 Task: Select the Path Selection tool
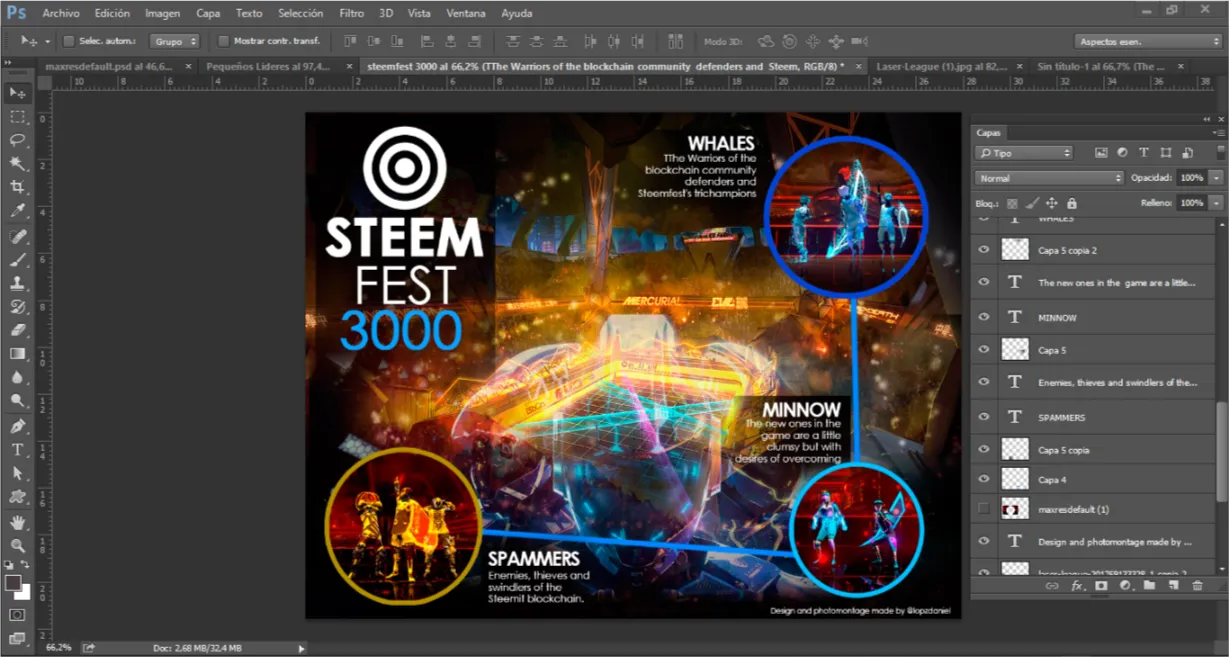(17, 473)
